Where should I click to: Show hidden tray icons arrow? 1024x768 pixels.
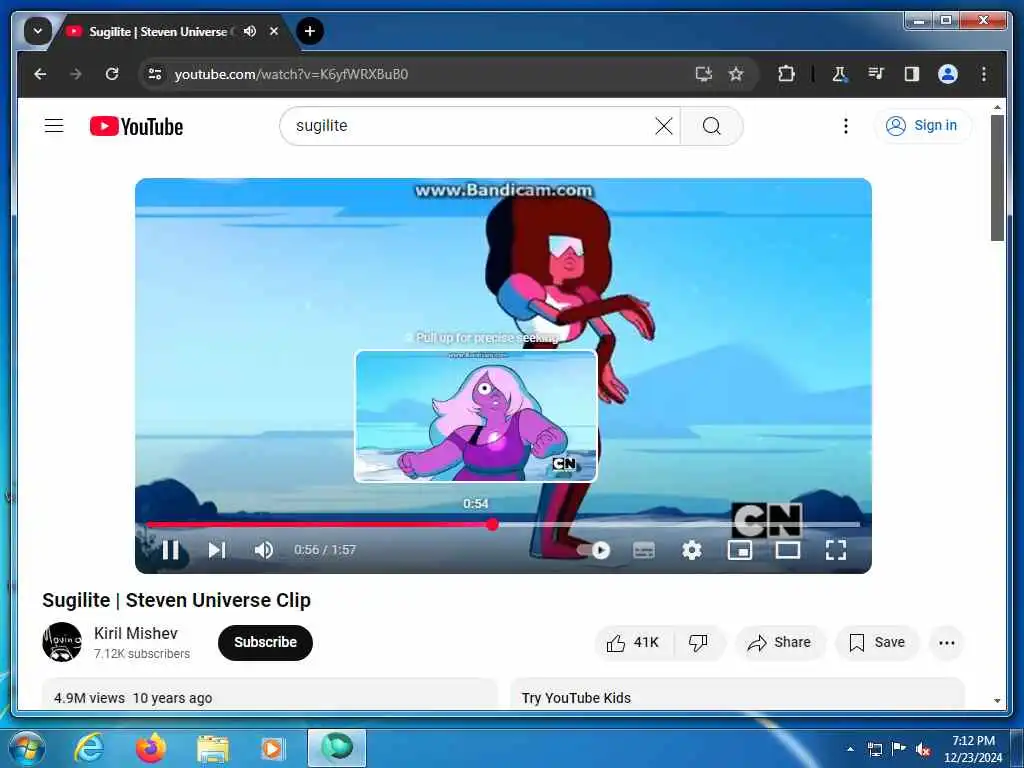tap(850, 748)
